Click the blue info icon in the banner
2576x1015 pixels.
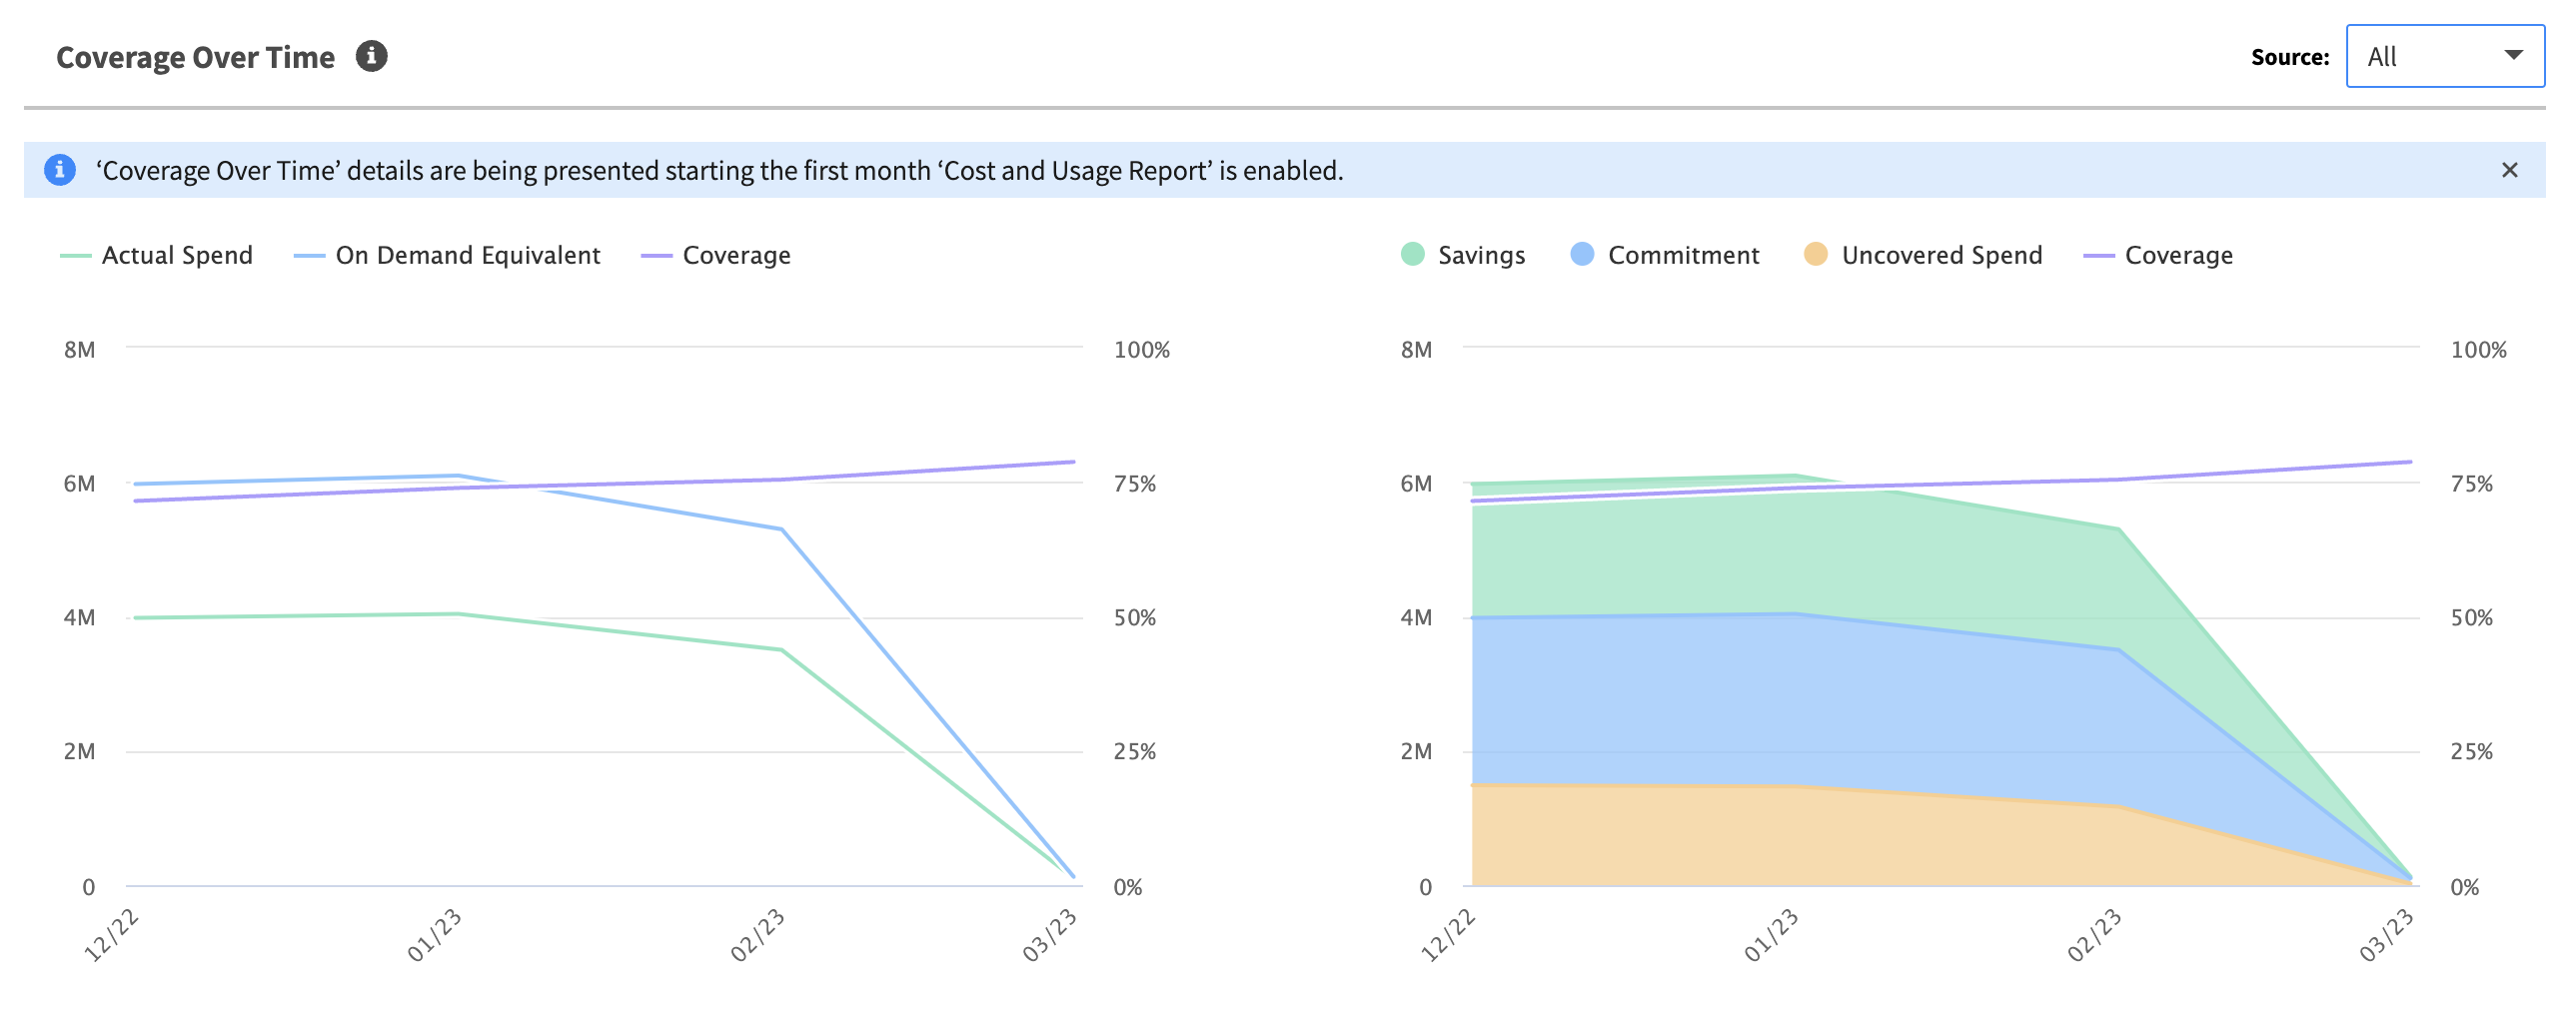click(60, 170)
